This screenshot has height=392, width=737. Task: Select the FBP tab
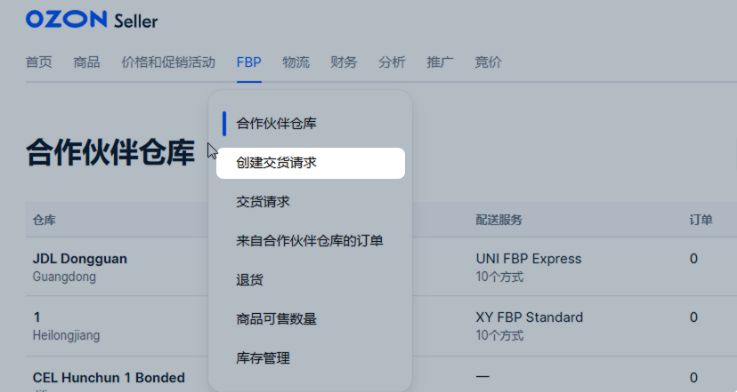coord(249,62)
